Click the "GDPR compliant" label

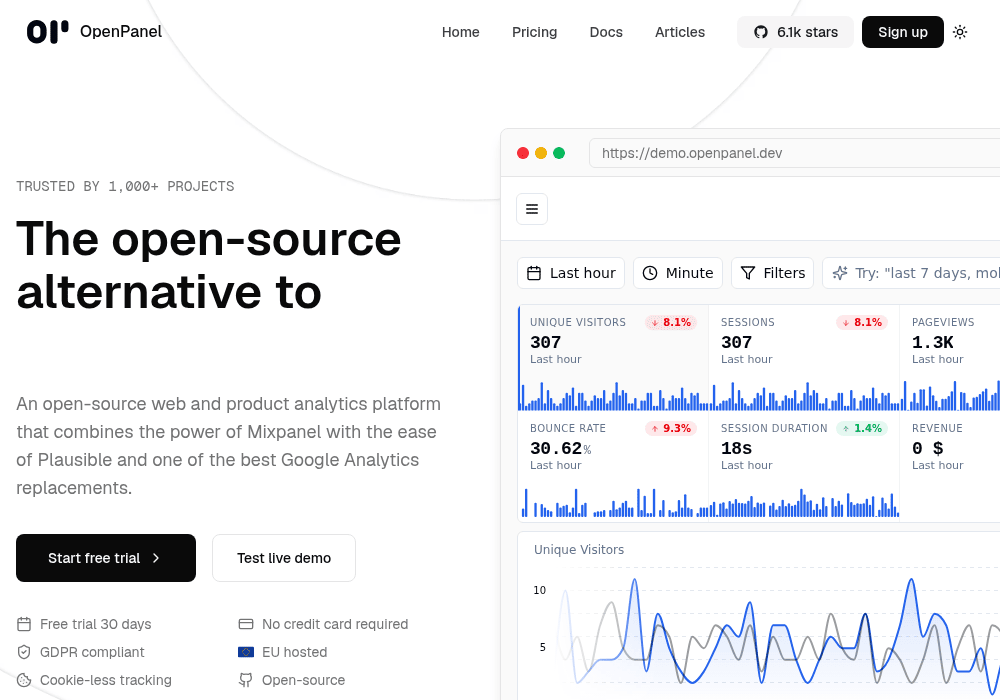click(92, 652)
